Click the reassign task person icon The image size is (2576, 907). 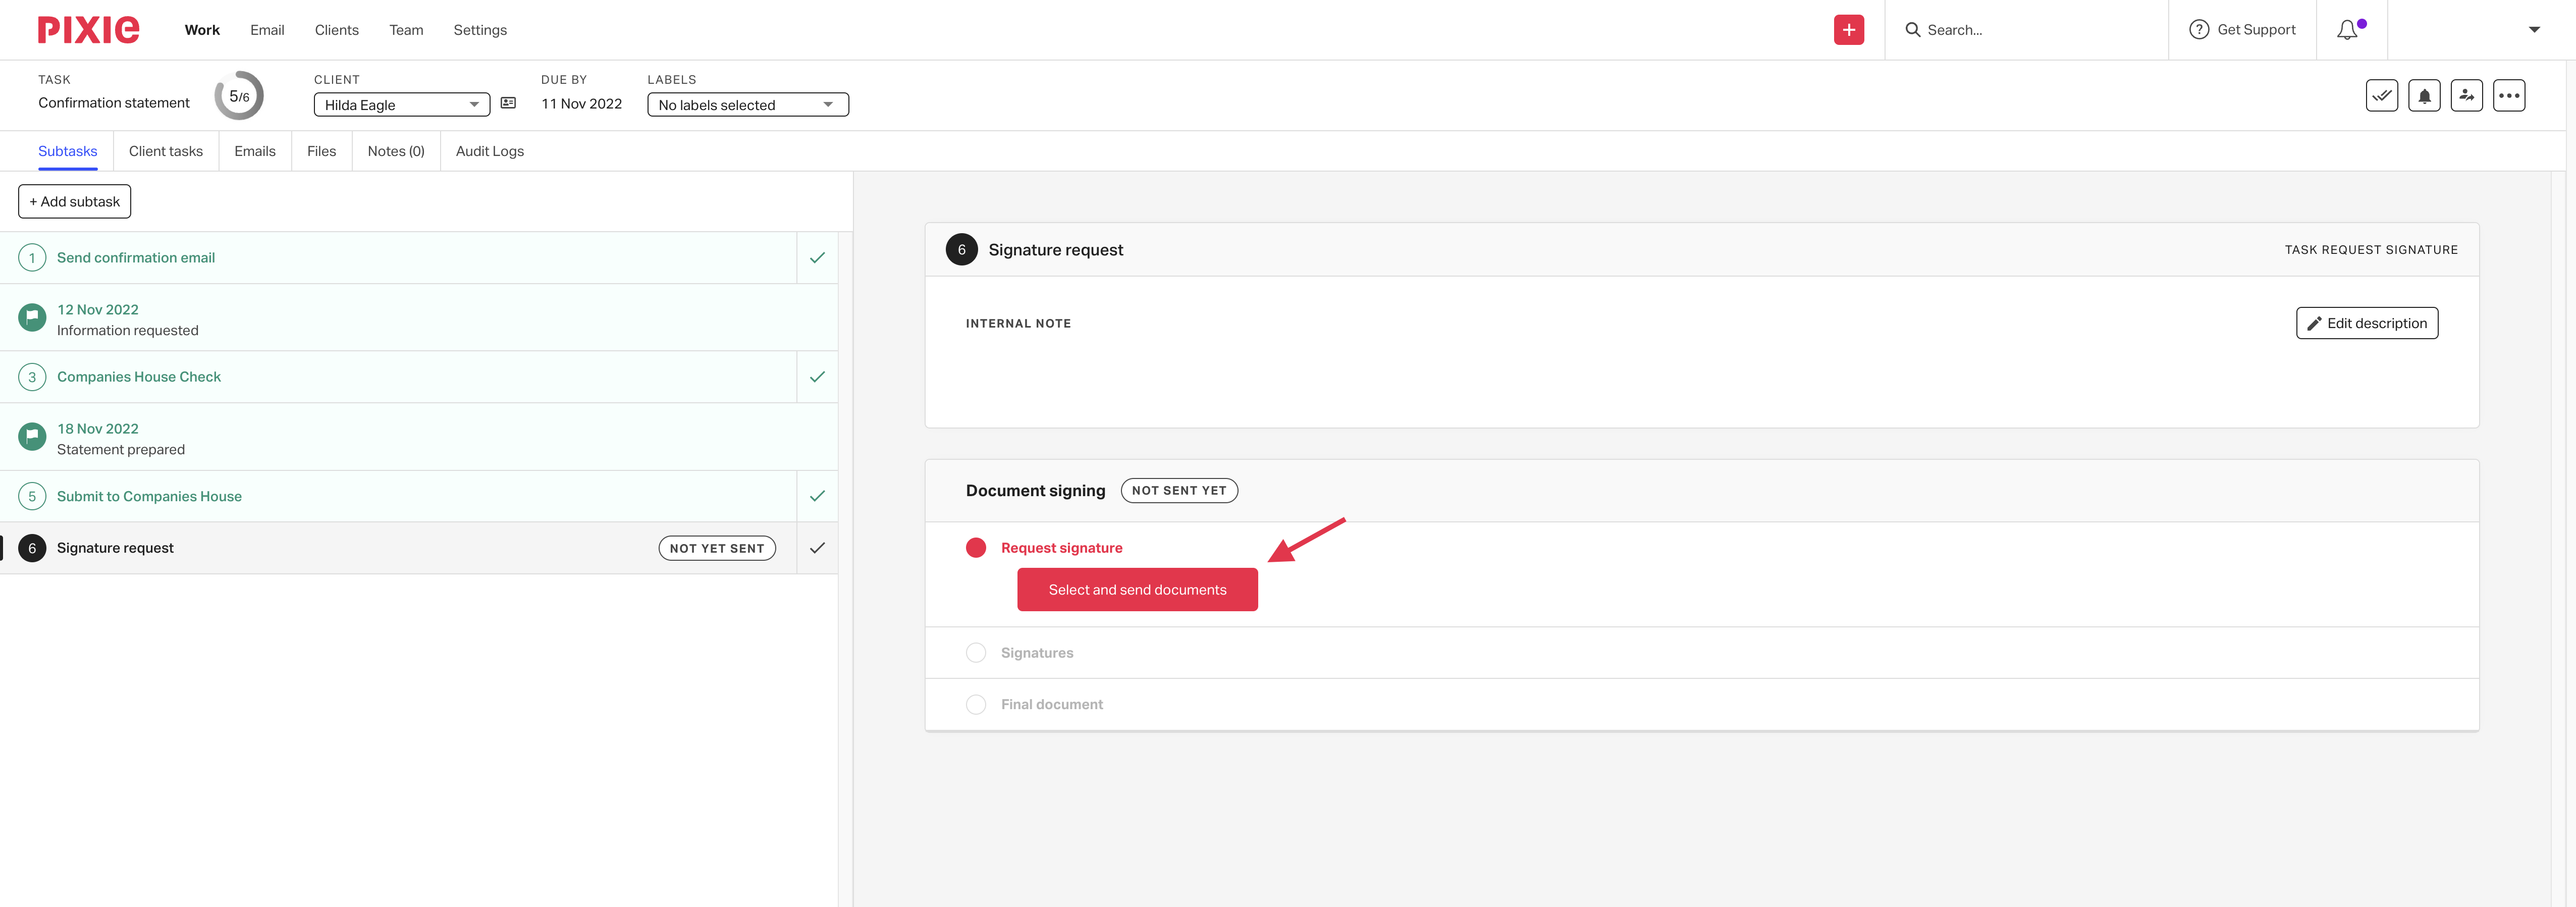pos(2466,96)
